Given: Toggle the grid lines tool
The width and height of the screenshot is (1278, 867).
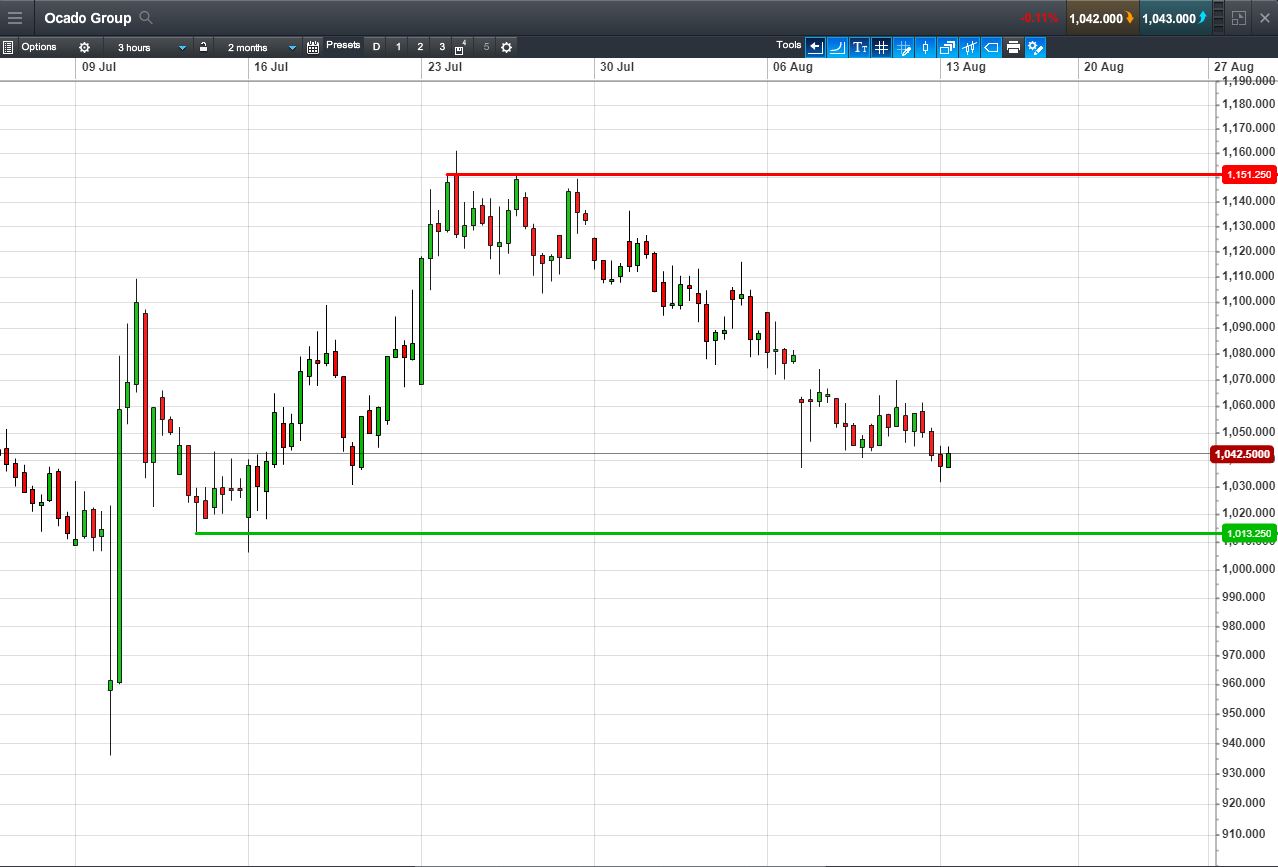Looking at the screenshot, I should (881, 47).
